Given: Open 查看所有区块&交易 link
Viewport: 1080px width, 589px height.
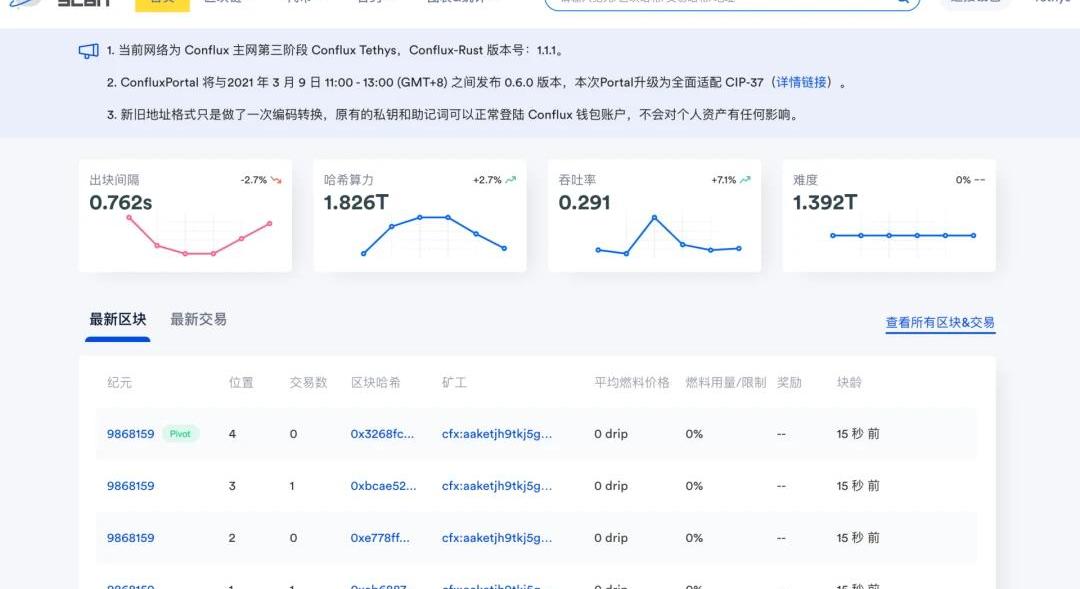Looking at the screenshot, I should point(940,323).
